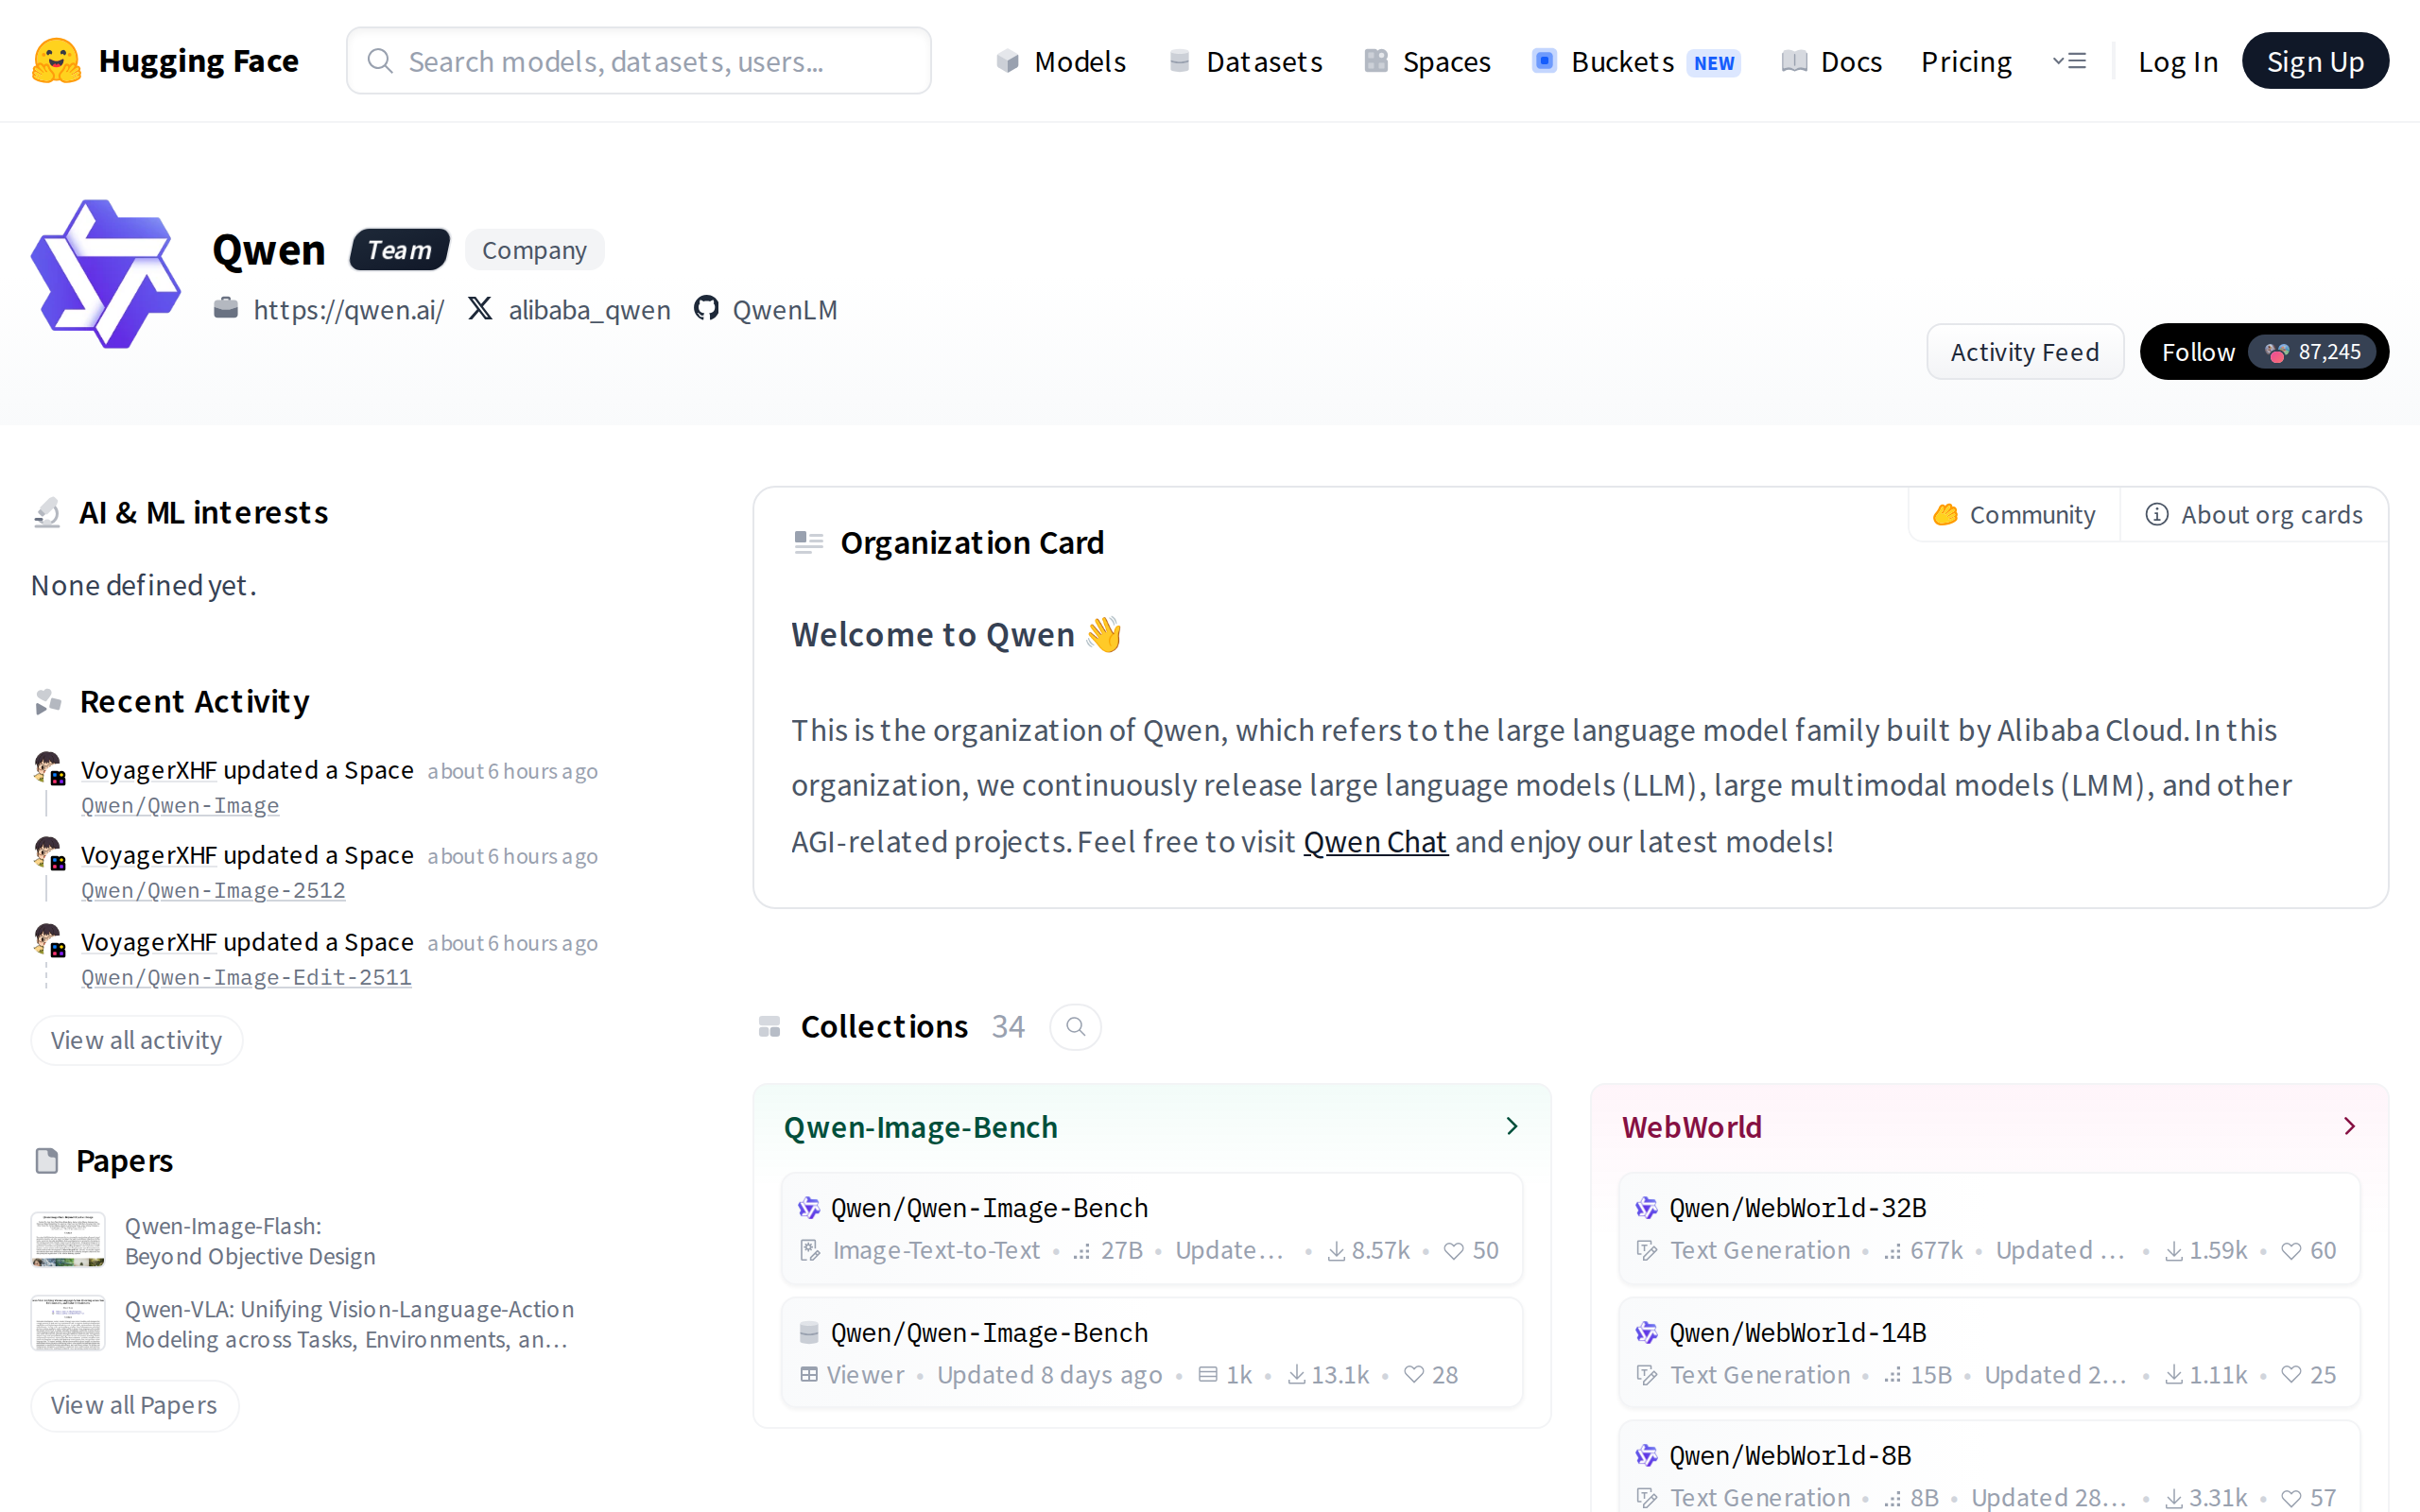Screen dimensions: 2420x1512
Task: Open WebWorld collection title
Action: click(1692, 1127)
